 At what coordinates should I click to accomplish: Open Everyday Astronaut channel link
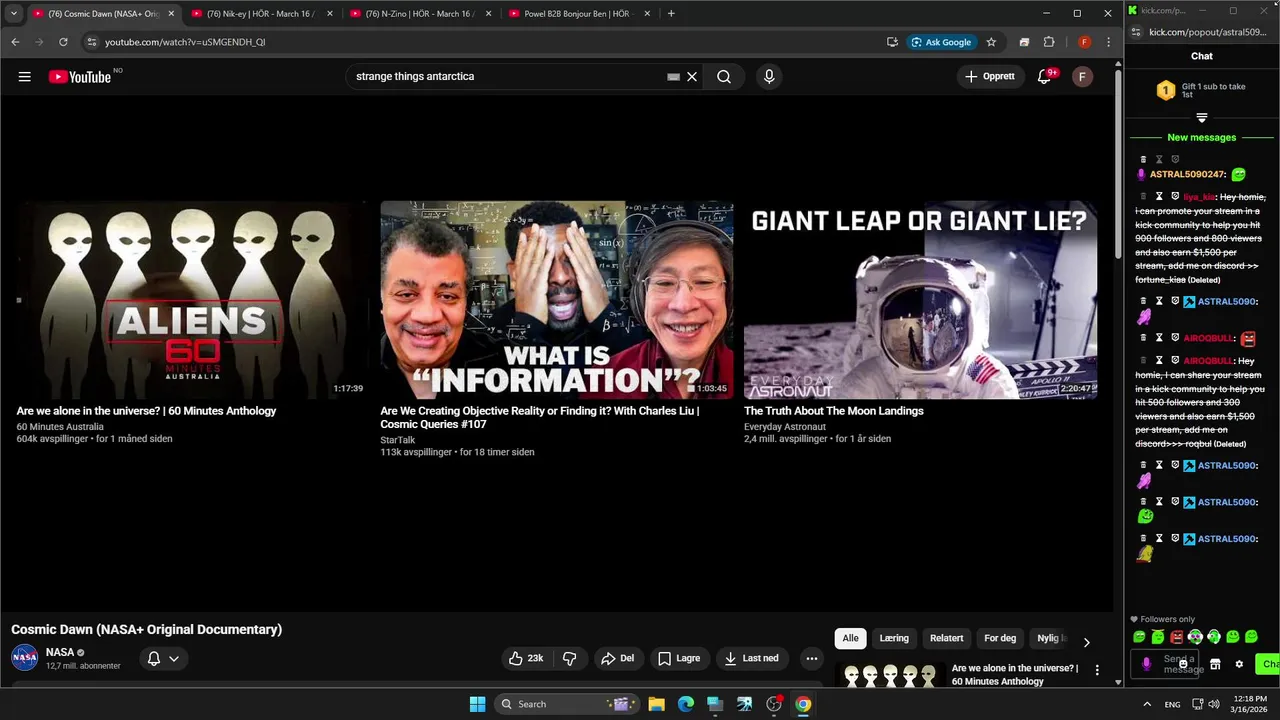(785, 427)
